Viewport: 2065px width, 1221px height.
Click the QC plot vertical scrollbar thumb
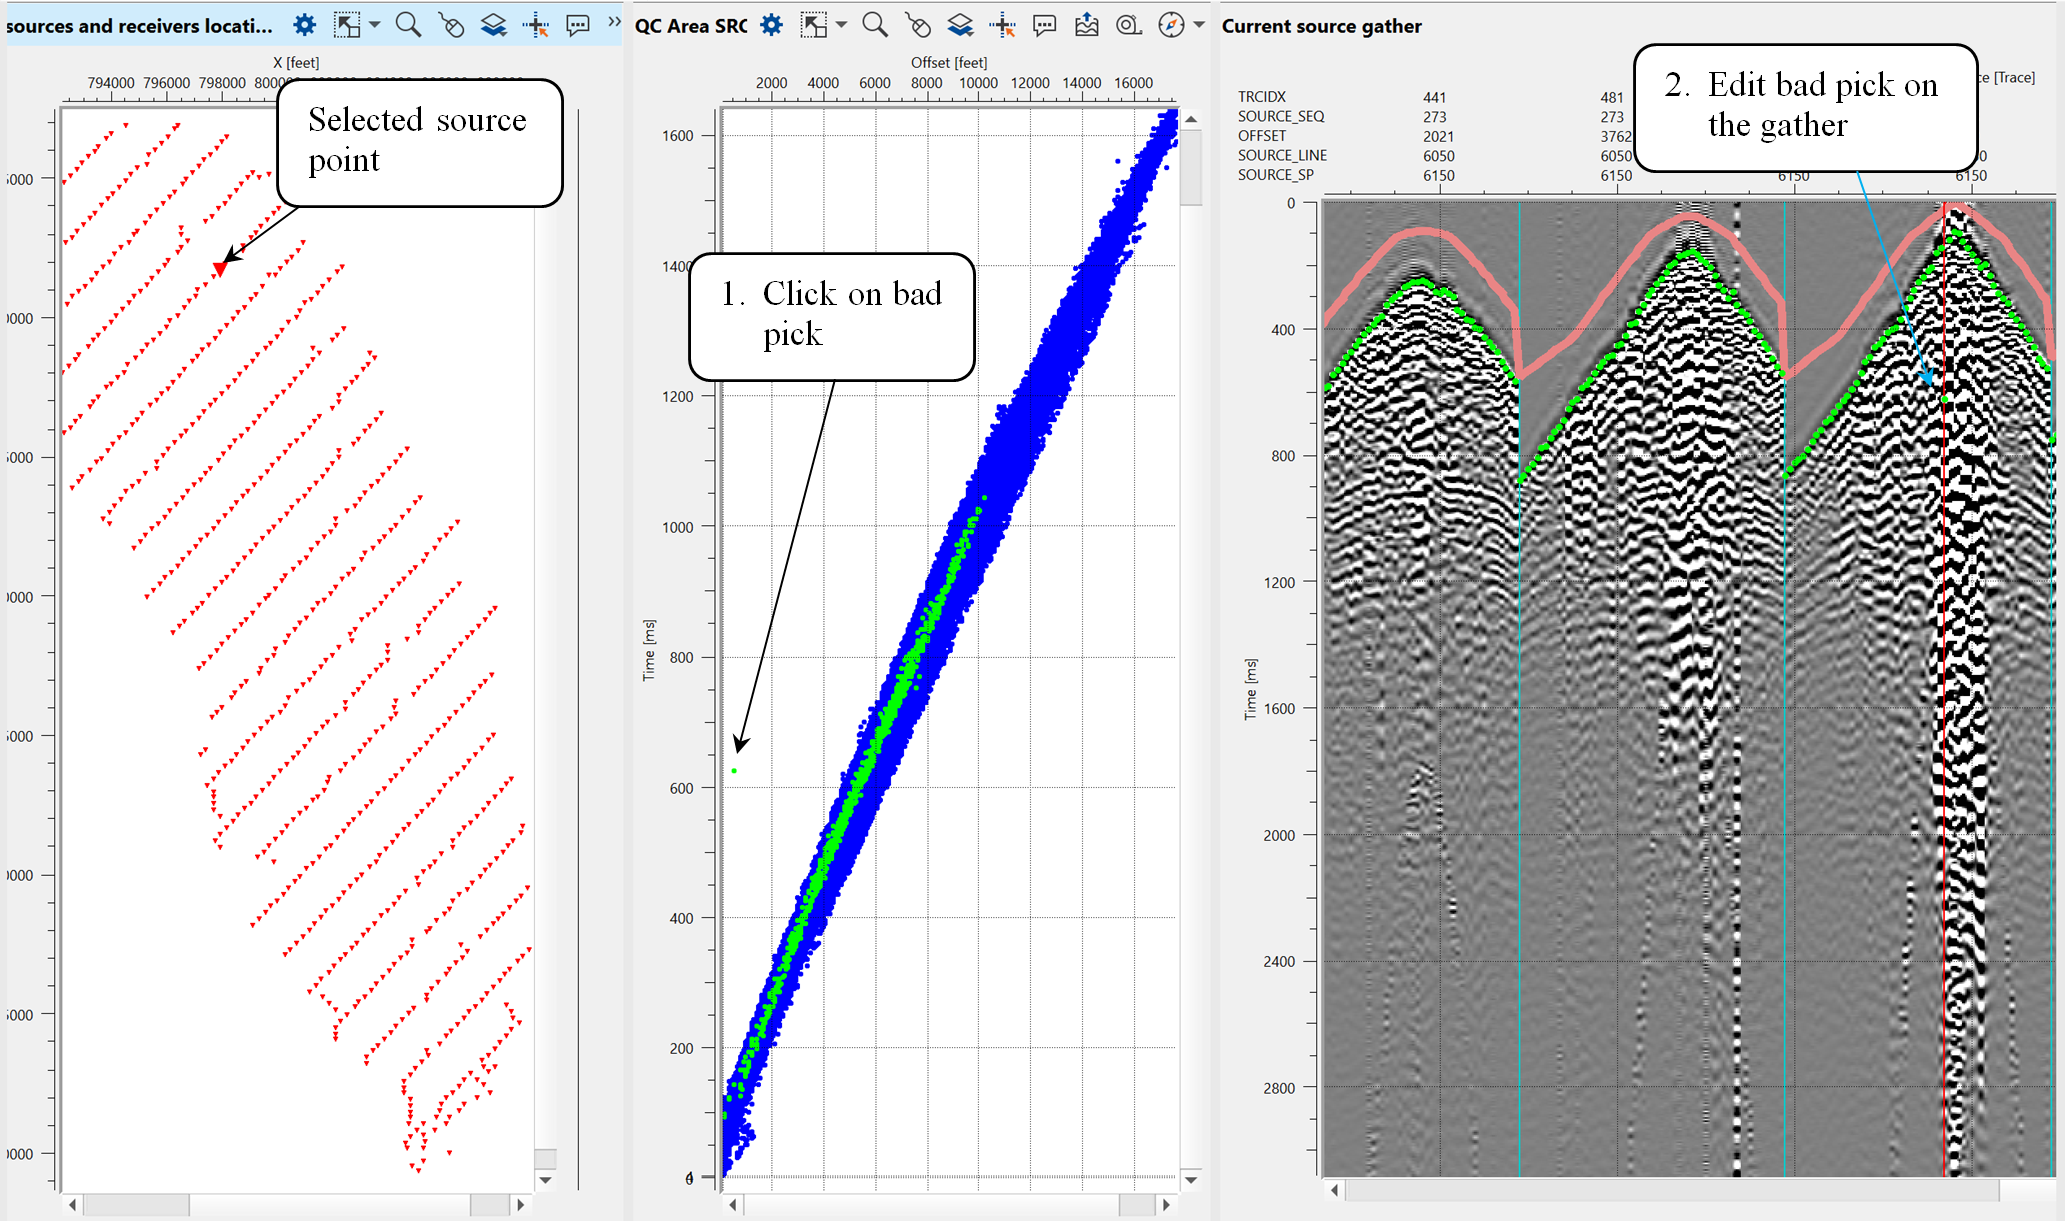click(x=1191, y=170)
